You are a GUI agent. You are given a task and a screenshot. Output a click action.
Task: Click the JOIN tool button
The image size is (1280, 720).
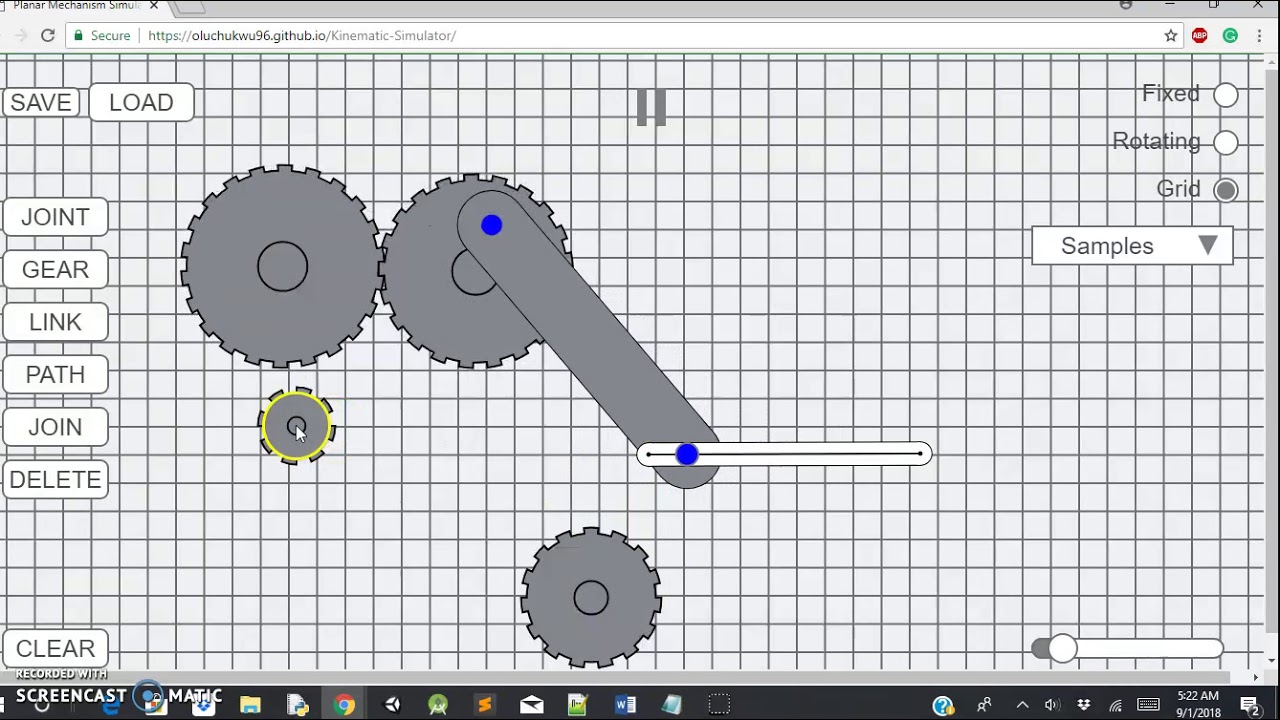point(55,427)
